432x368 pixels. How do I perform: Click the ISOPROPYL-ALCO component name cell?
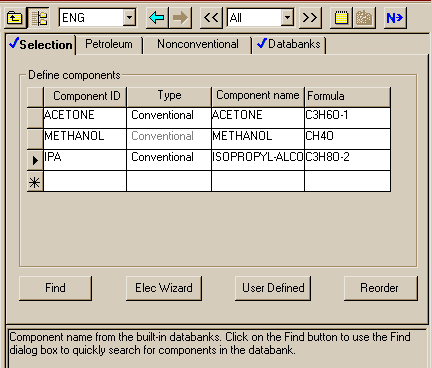tap(258, 160)
